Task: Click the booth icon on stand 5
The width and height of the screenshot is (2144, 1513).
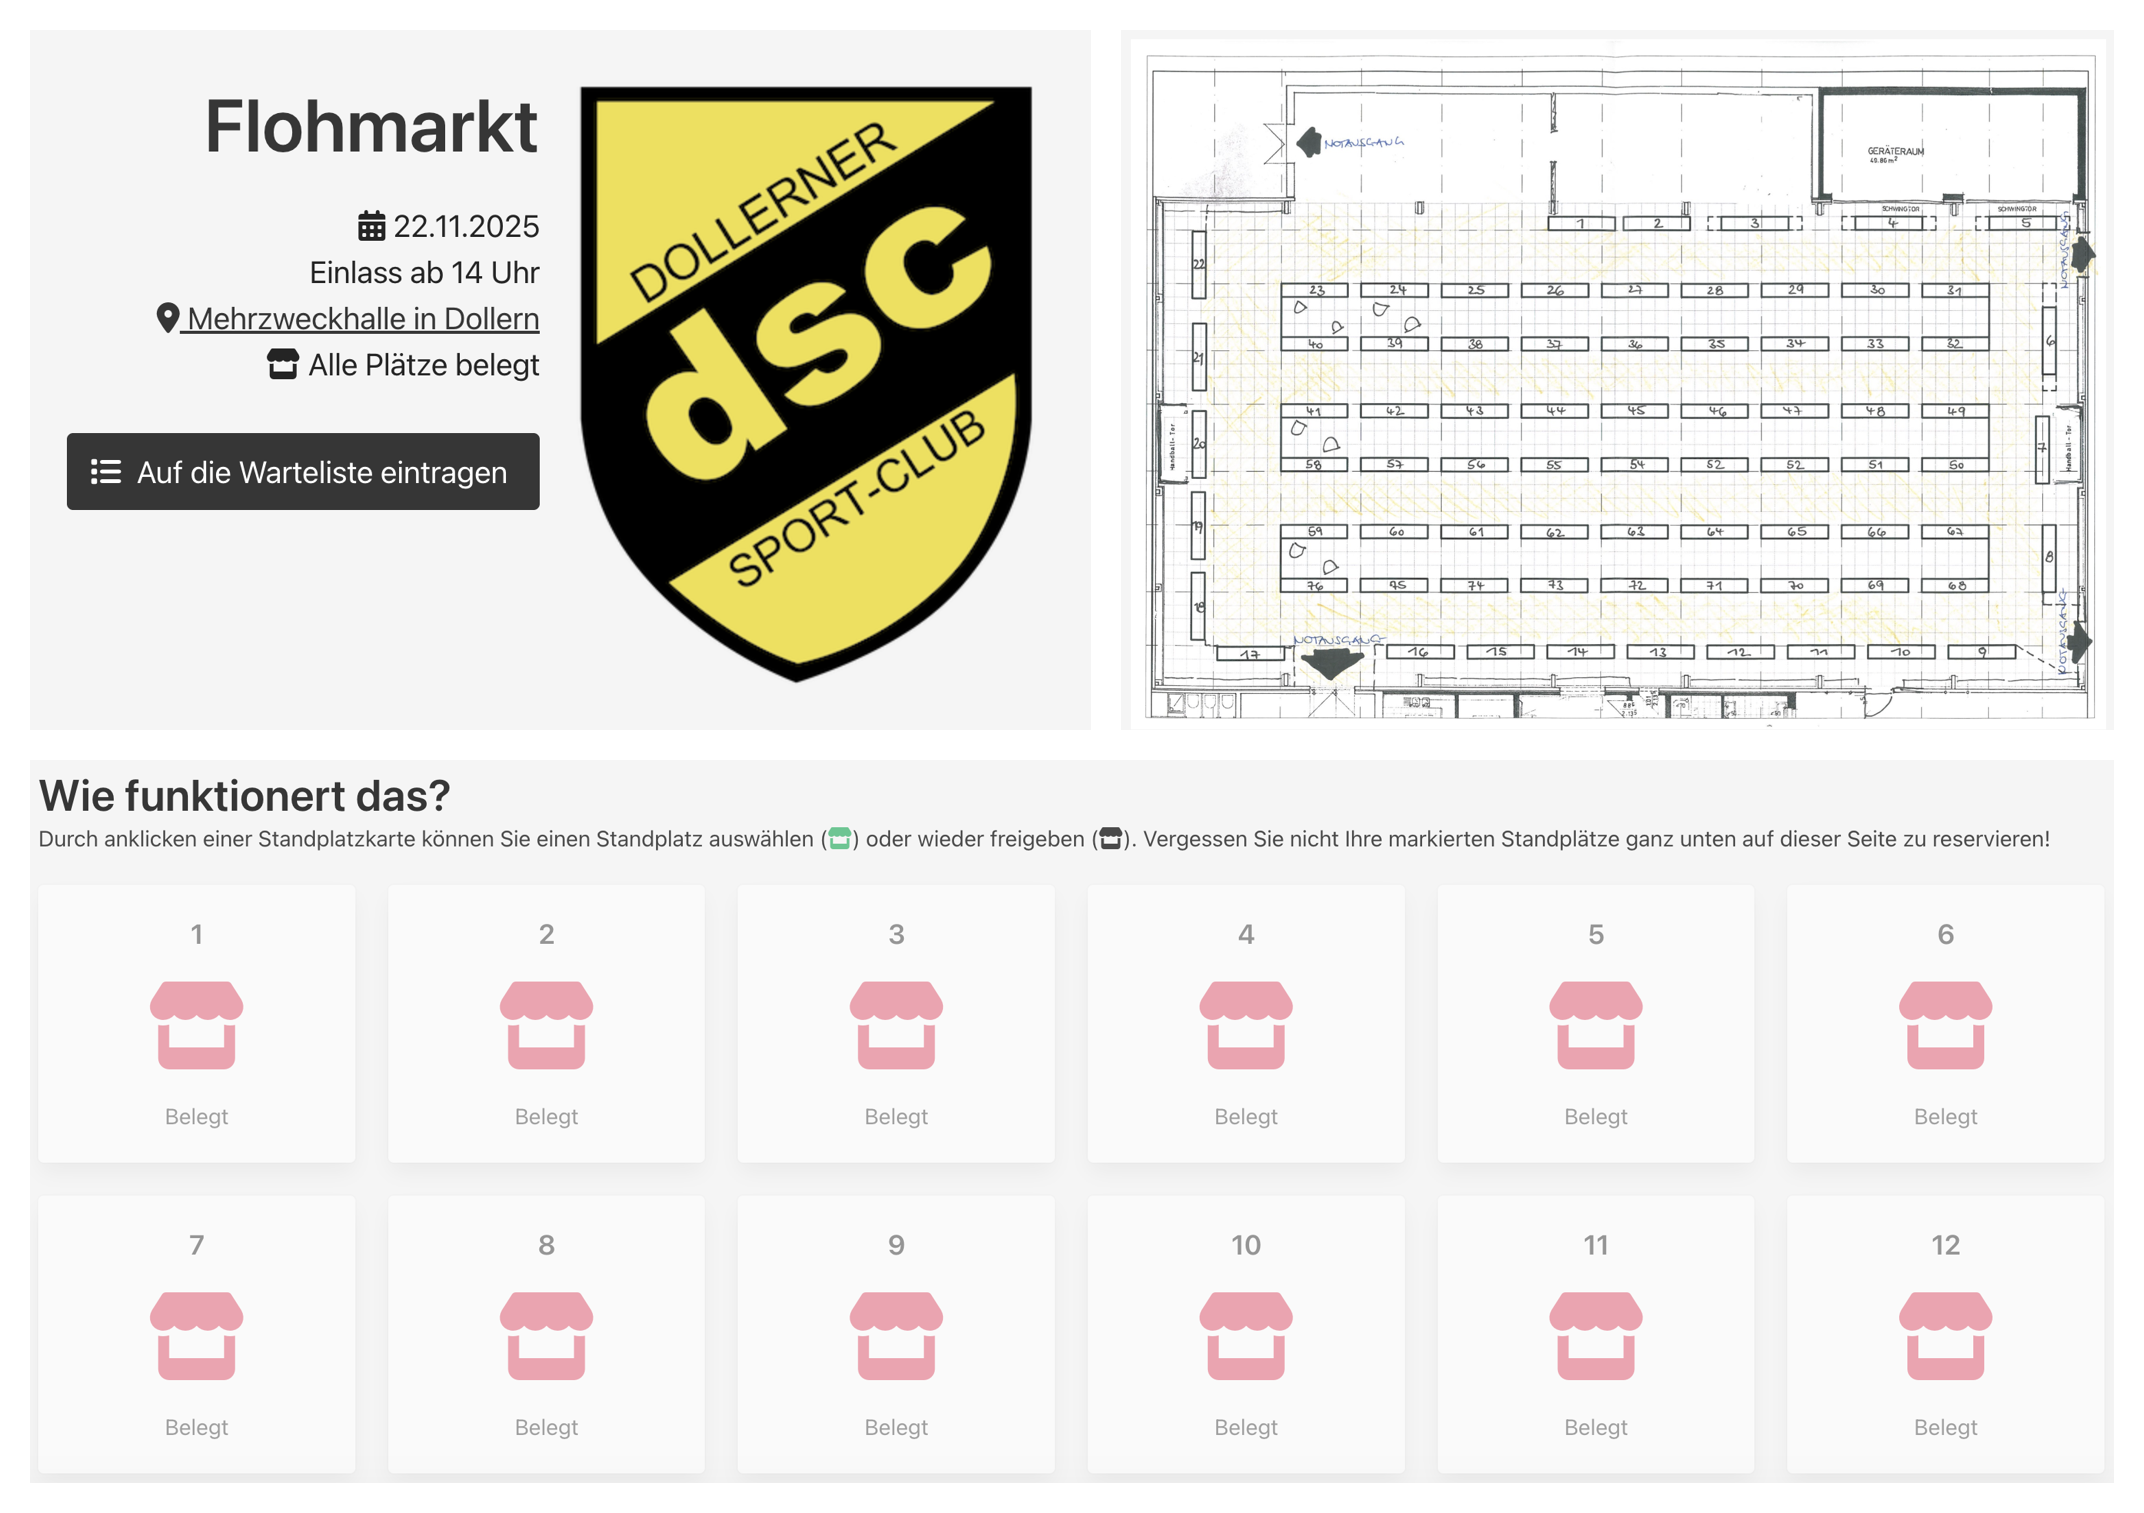Action: [x=1596, y=1025]
